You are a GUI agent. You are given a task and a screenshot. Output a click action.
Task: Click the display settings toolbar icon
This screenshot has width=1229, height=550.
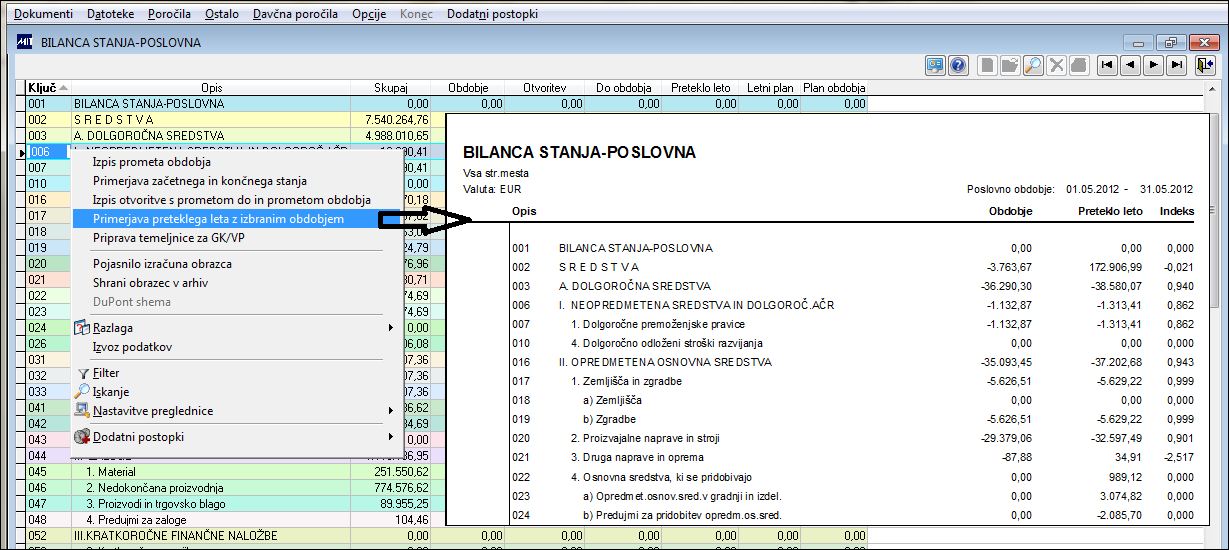[935, 64]
